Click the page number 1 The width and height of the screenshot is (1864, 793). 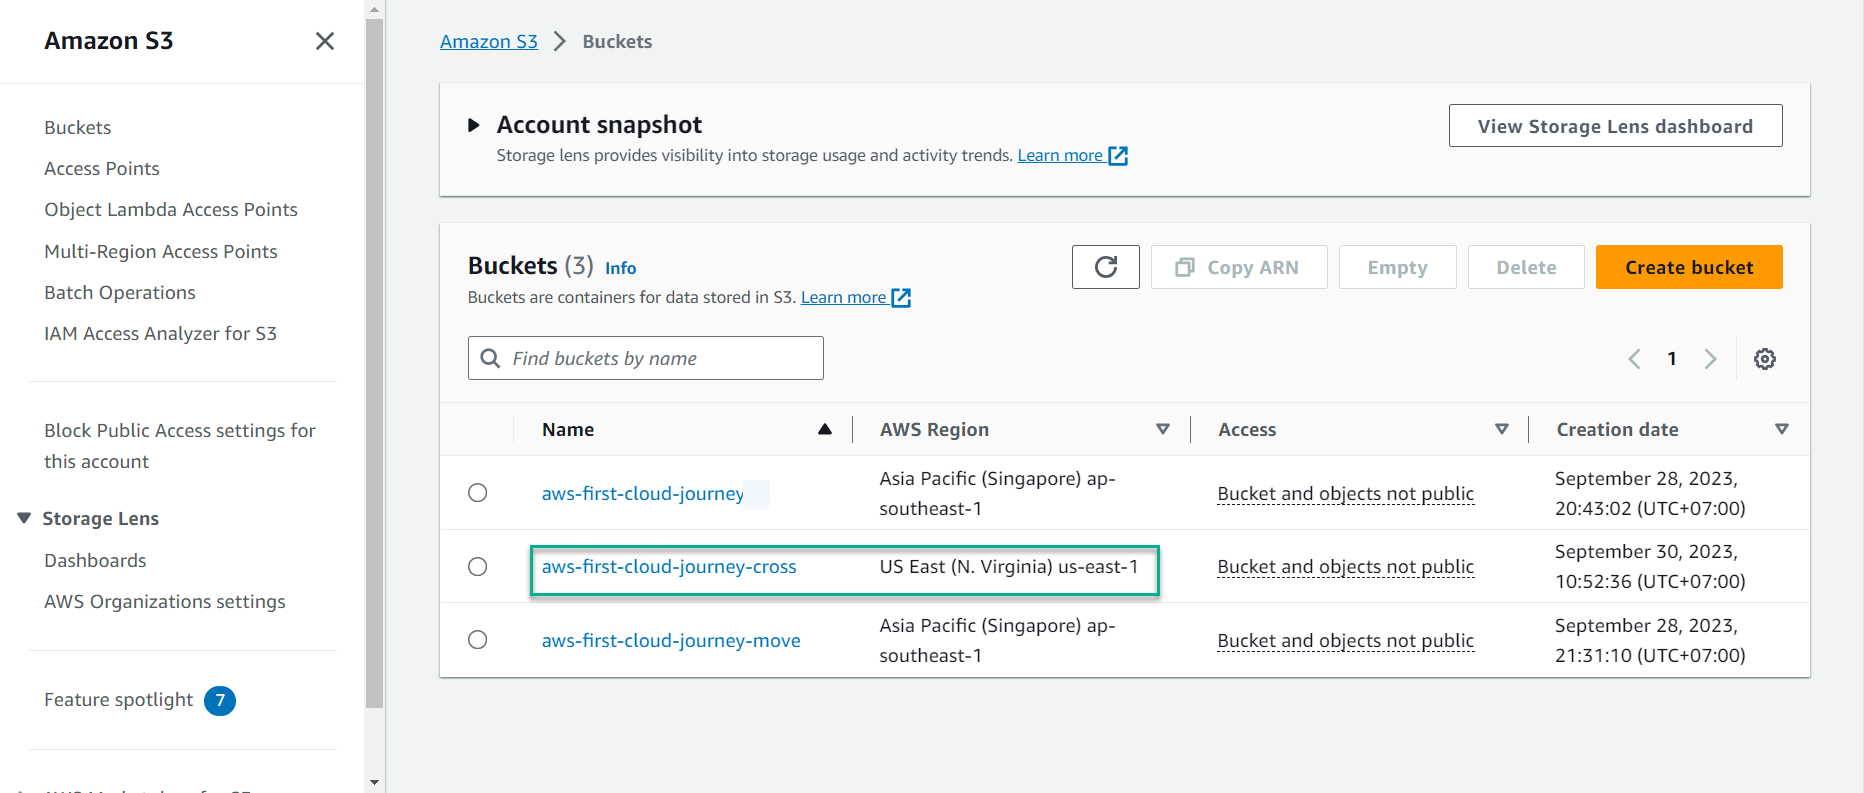(1672, 359)
